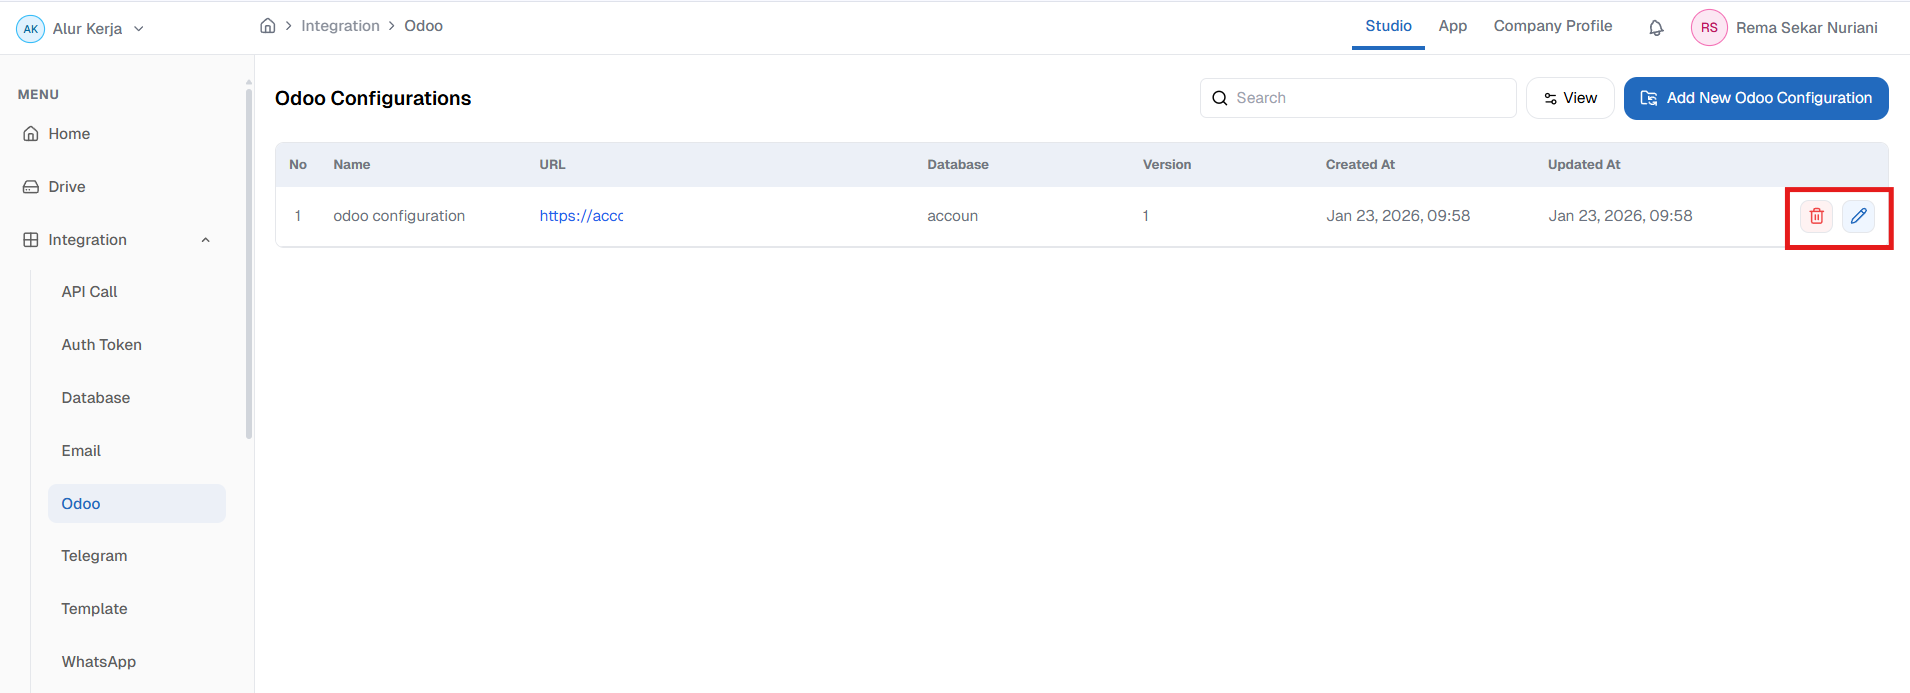Click the No column header
The width and height of the screenshot is (1910, 693).
[298, 165]
